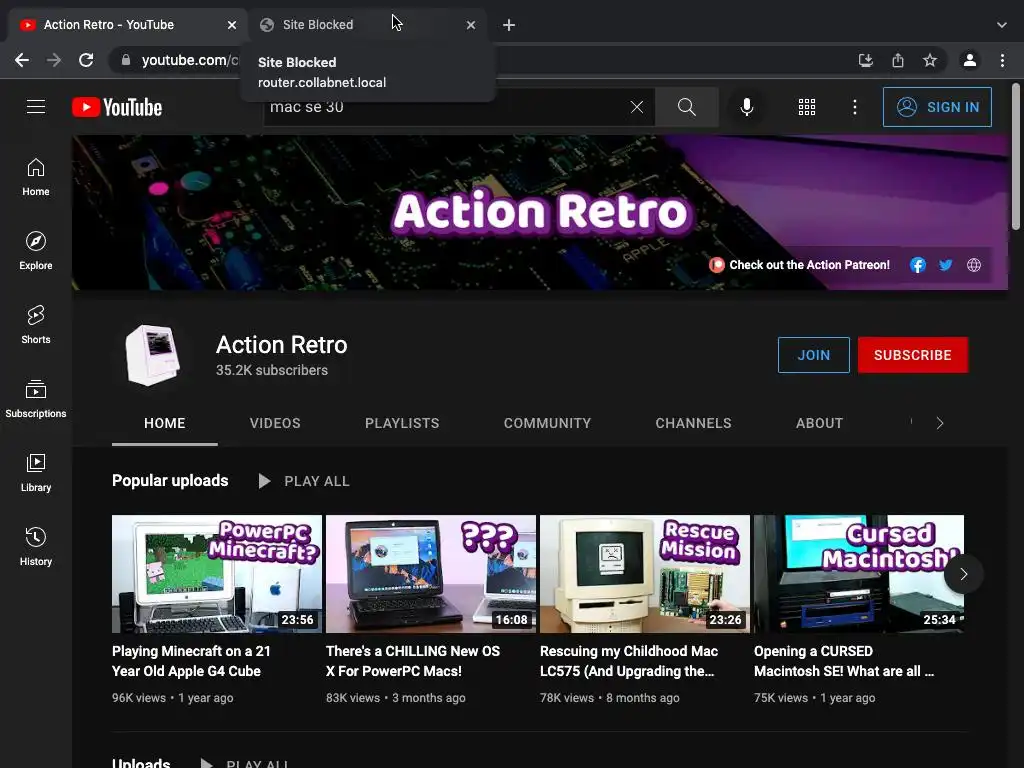Open the YouTube hamburger guide menu
Viewport: 1024px width, 768px height.
(36, 106)
